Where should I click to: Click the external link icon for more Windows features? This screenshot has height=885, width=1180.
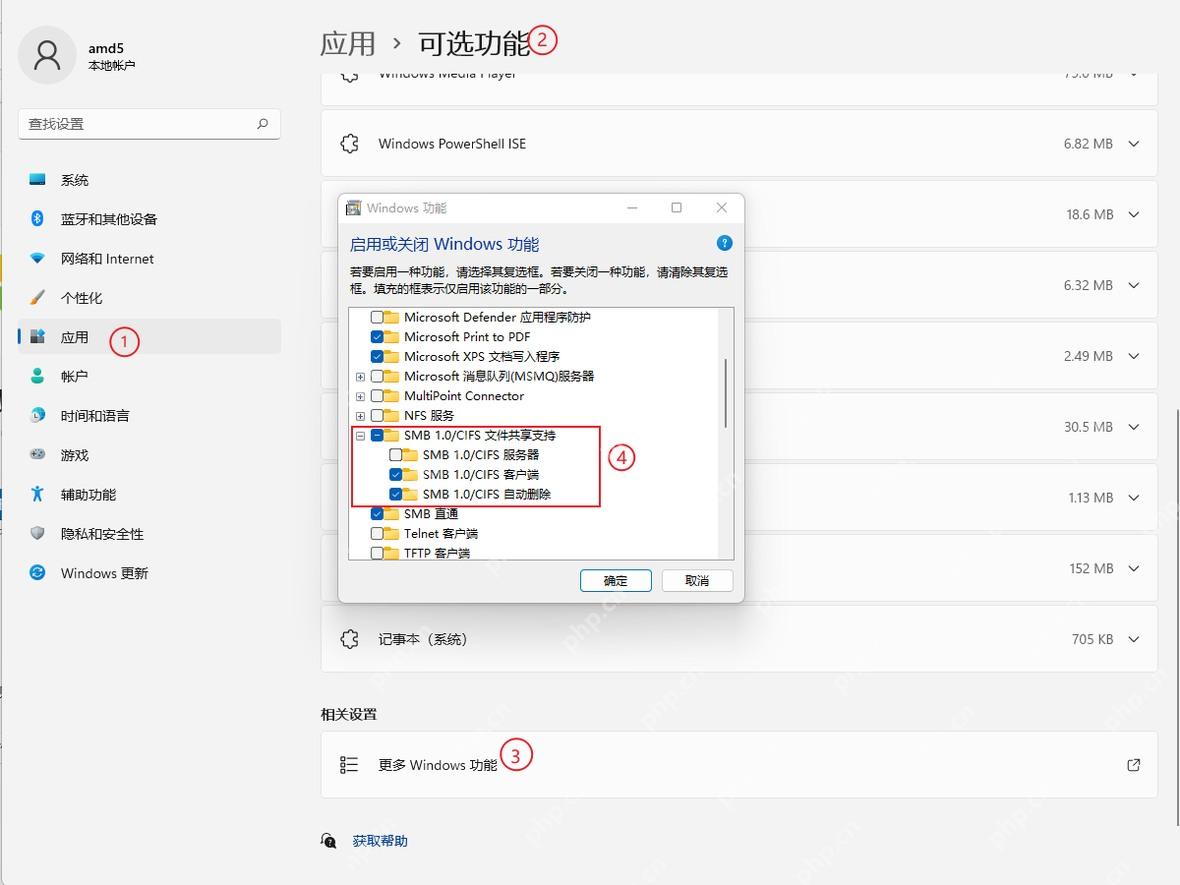click(x=1133, y=765)
